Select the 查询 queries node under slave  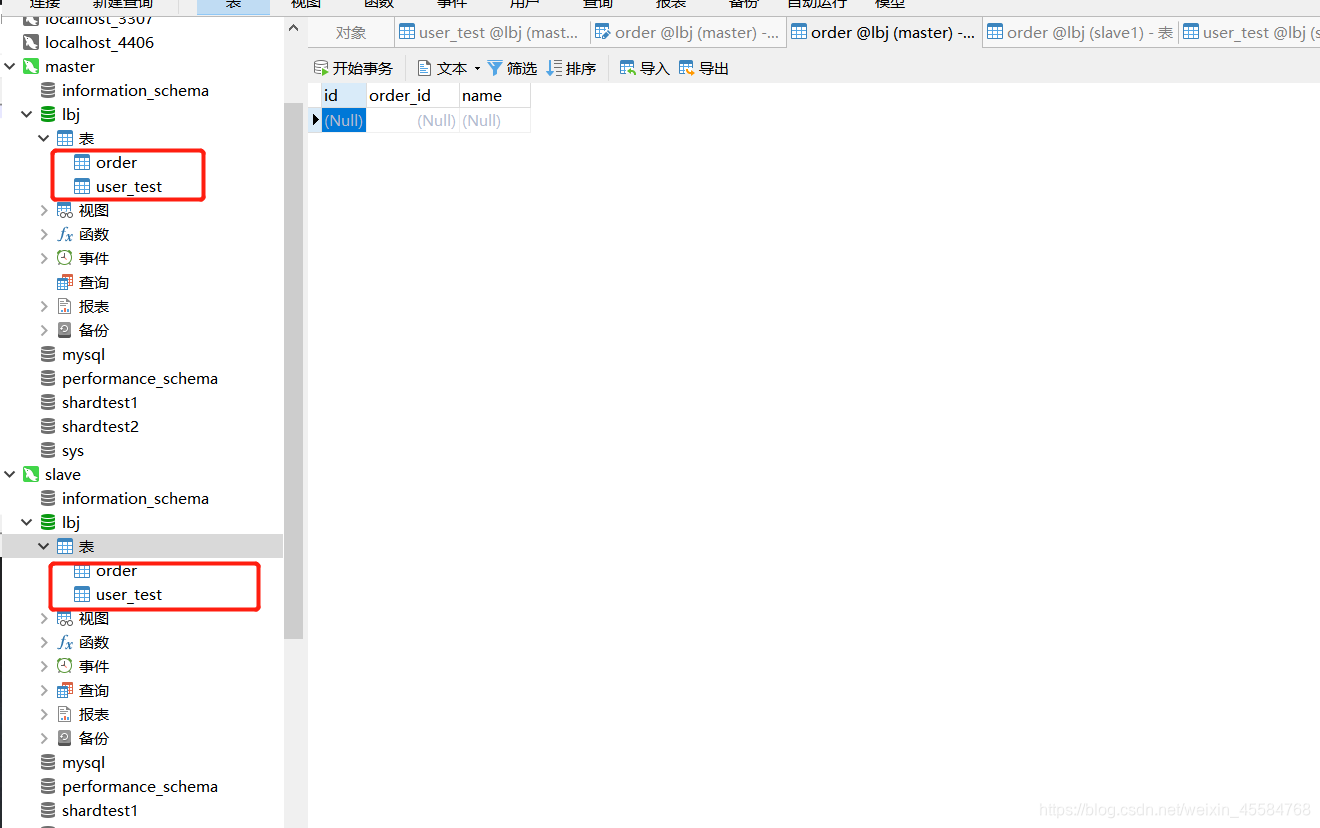point(94,690)
